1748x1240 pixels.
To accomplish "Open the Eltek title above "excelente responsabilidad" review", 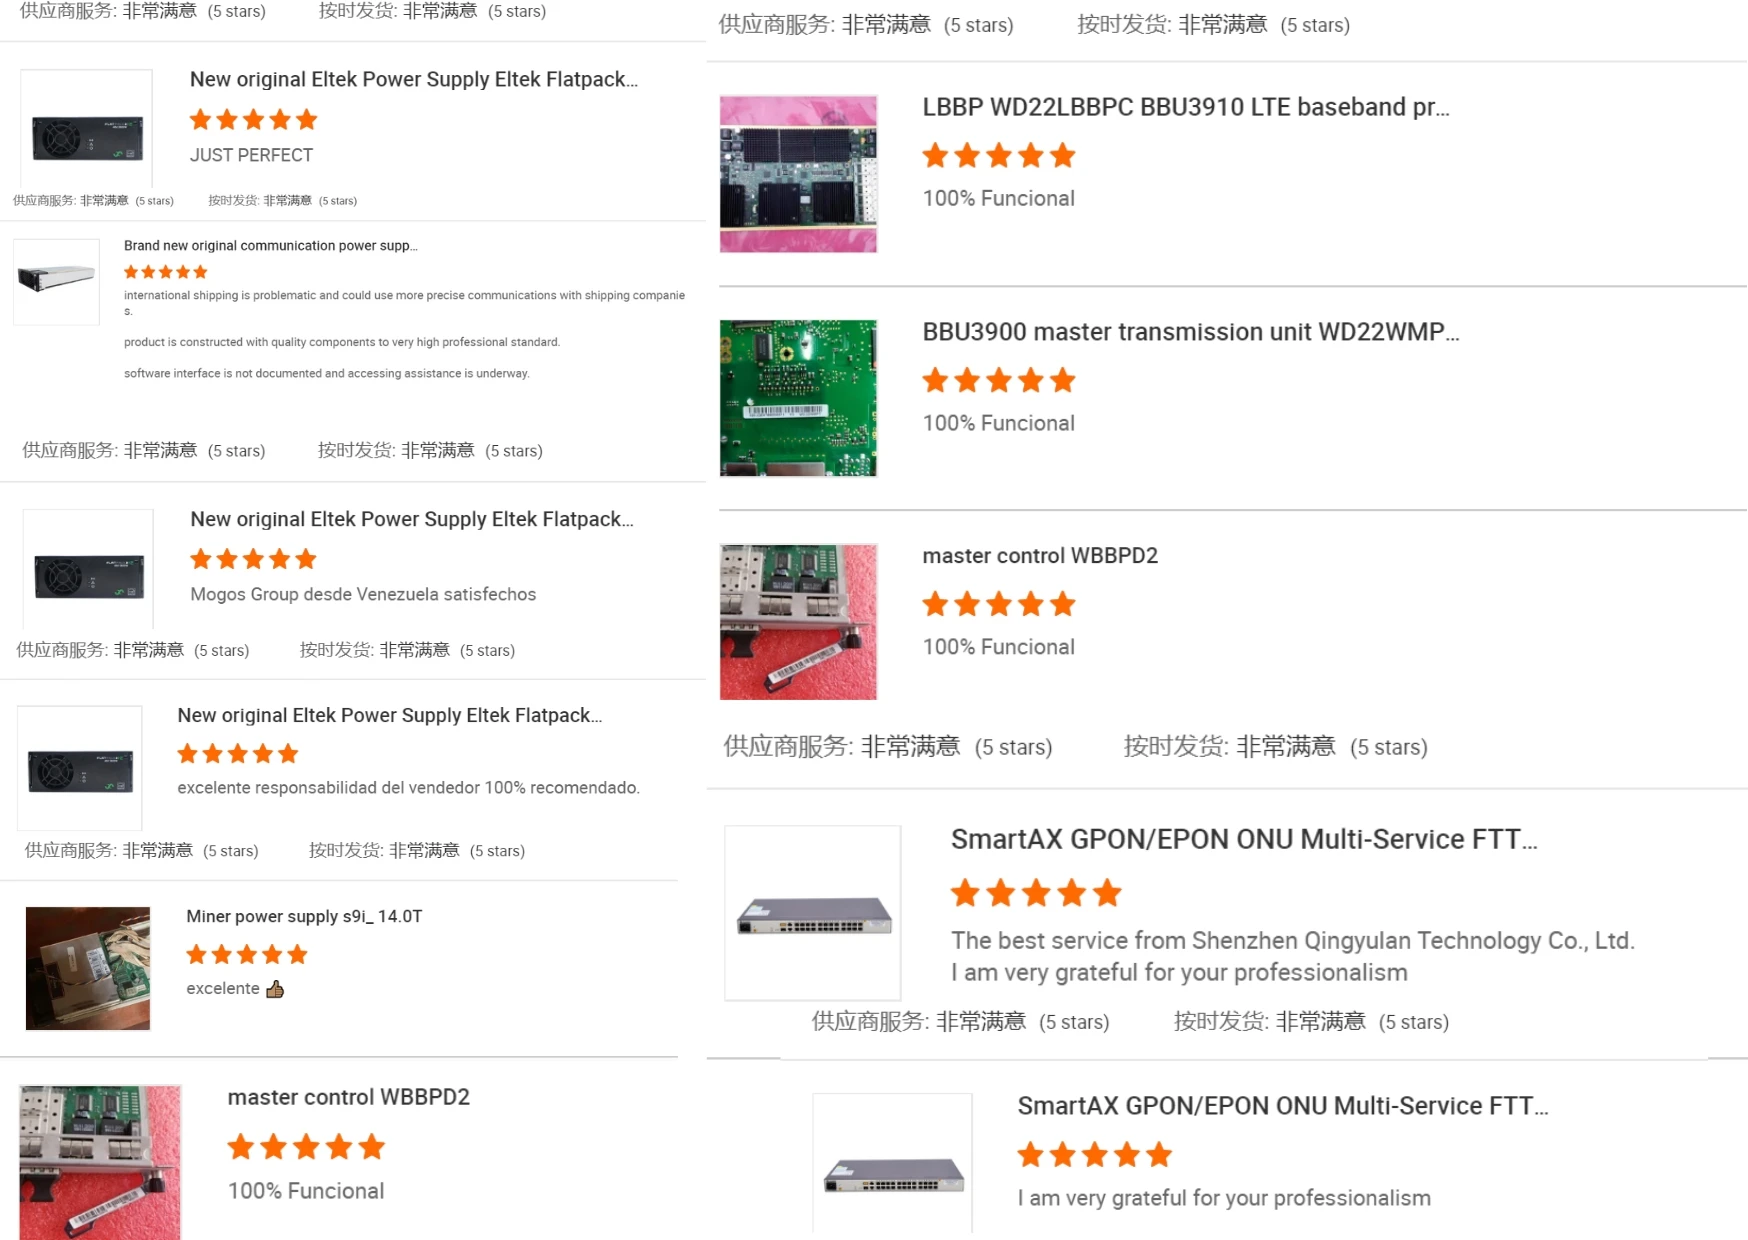I will 389,716.
